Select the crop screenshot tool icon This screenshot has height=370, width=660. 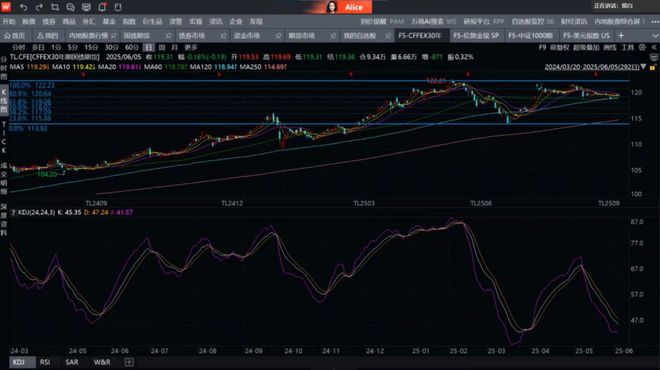[55, 7]
